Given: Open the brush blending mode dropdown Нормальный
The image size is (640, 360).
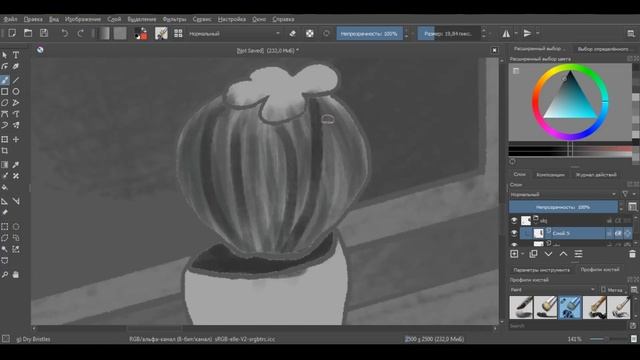Looking at the screenshot, I should 234,33.
